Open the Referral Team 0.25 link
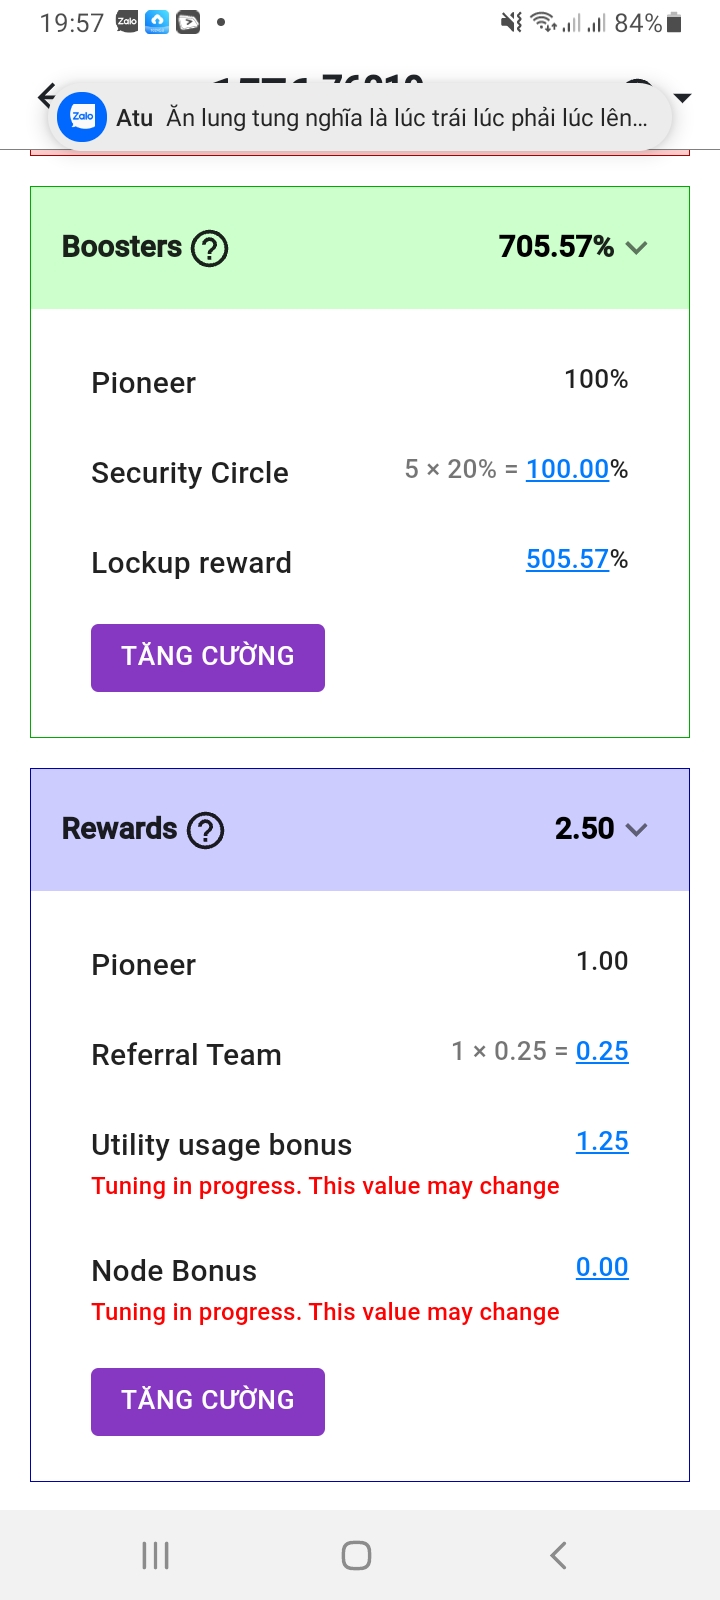The image size is (720, 1600). coord(602,1051)
